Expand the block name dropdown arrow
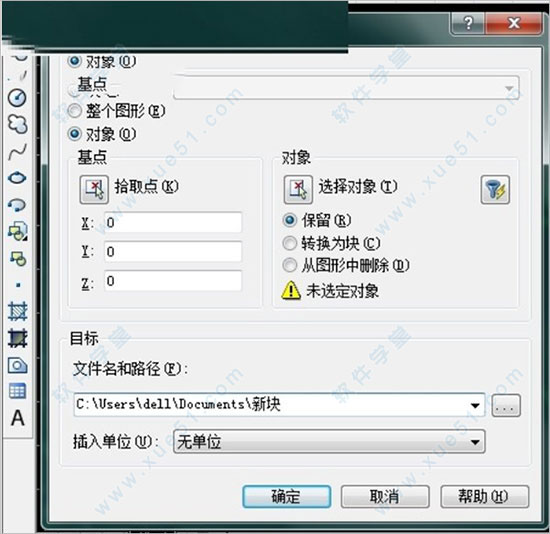Screen dimensions: 550x534 (x=509, y=88)
